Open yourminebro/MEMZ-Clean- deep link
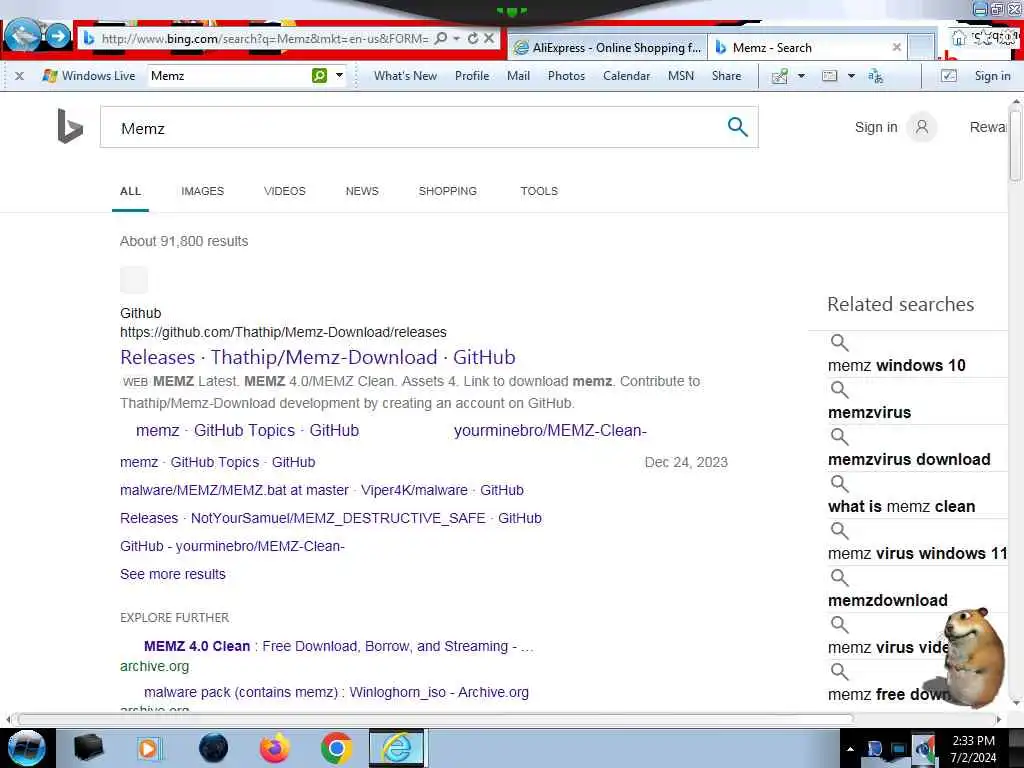This screenshot has width=1024, height=768. 550,431
